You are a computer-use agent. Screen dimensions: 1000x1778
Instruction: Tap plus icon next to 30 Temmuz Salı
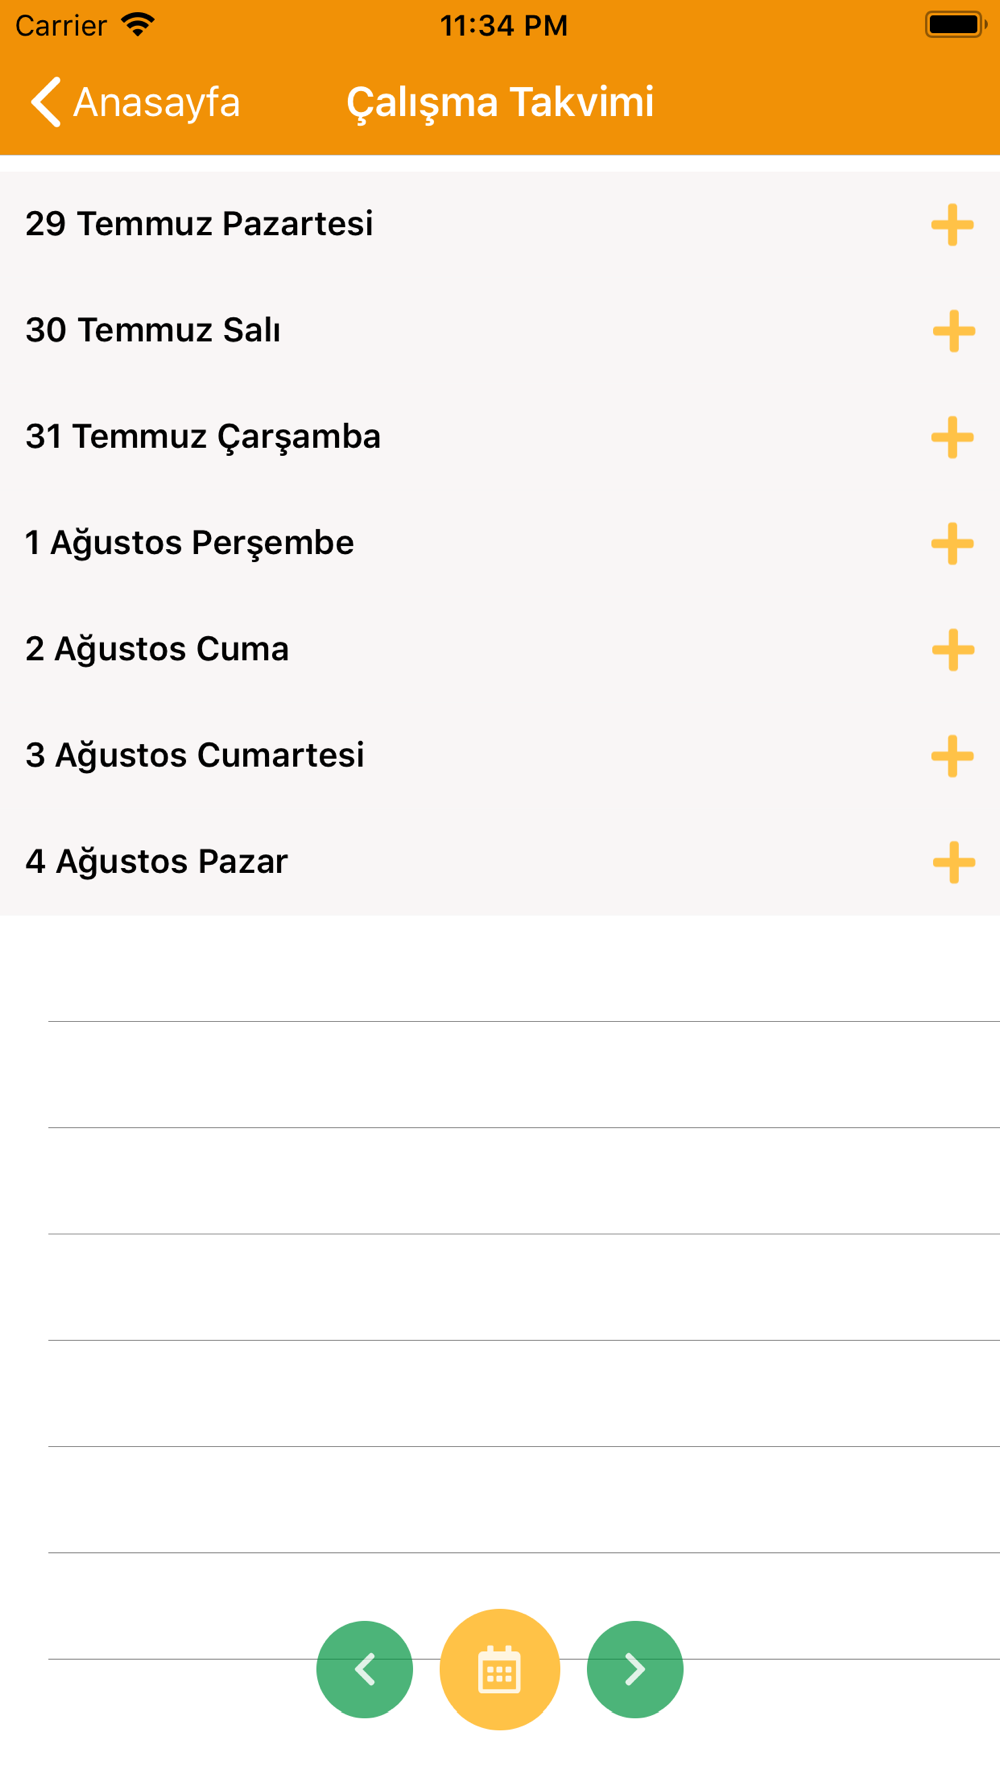click(952, 330)
